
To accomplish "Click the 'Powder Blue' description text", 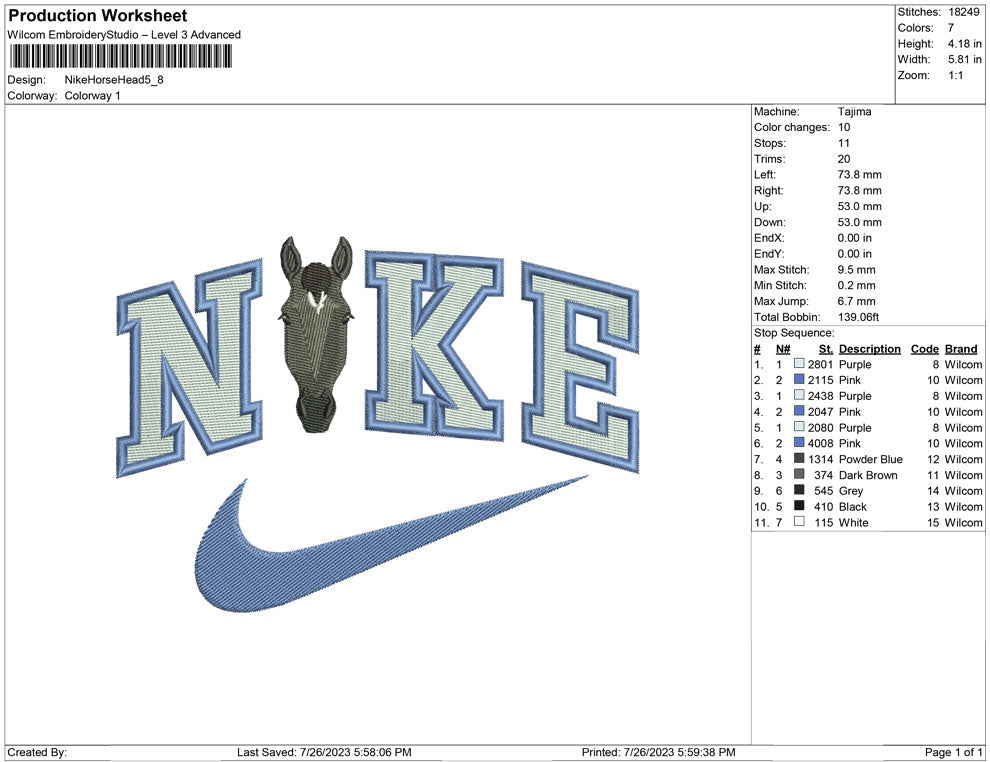I will point(871,459).
